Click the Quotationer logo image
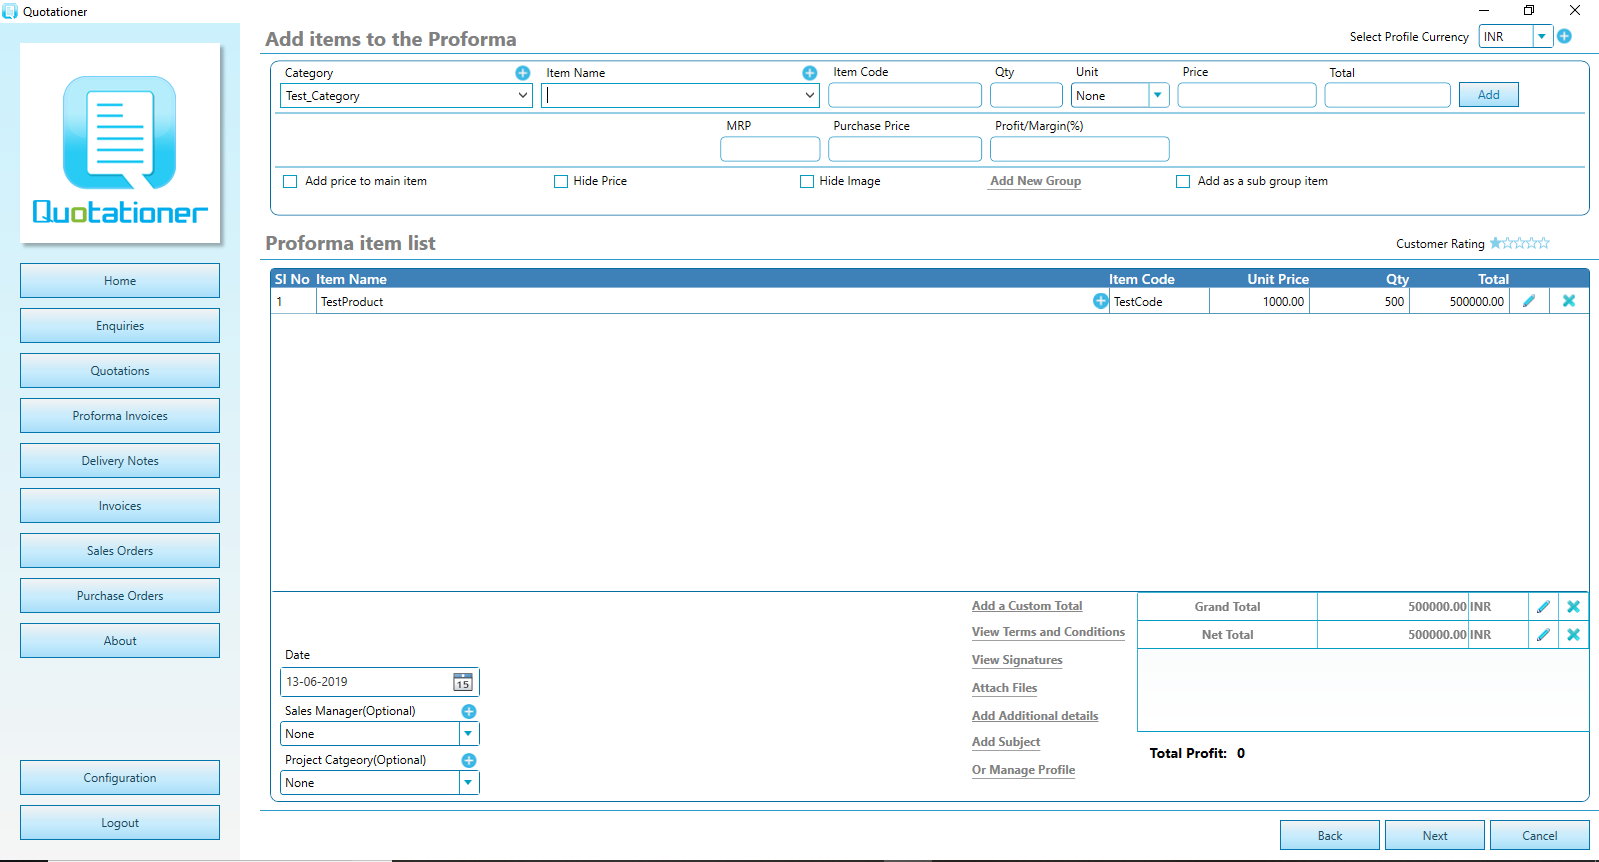Screen dimensions: 1599x862 [120, 143]
